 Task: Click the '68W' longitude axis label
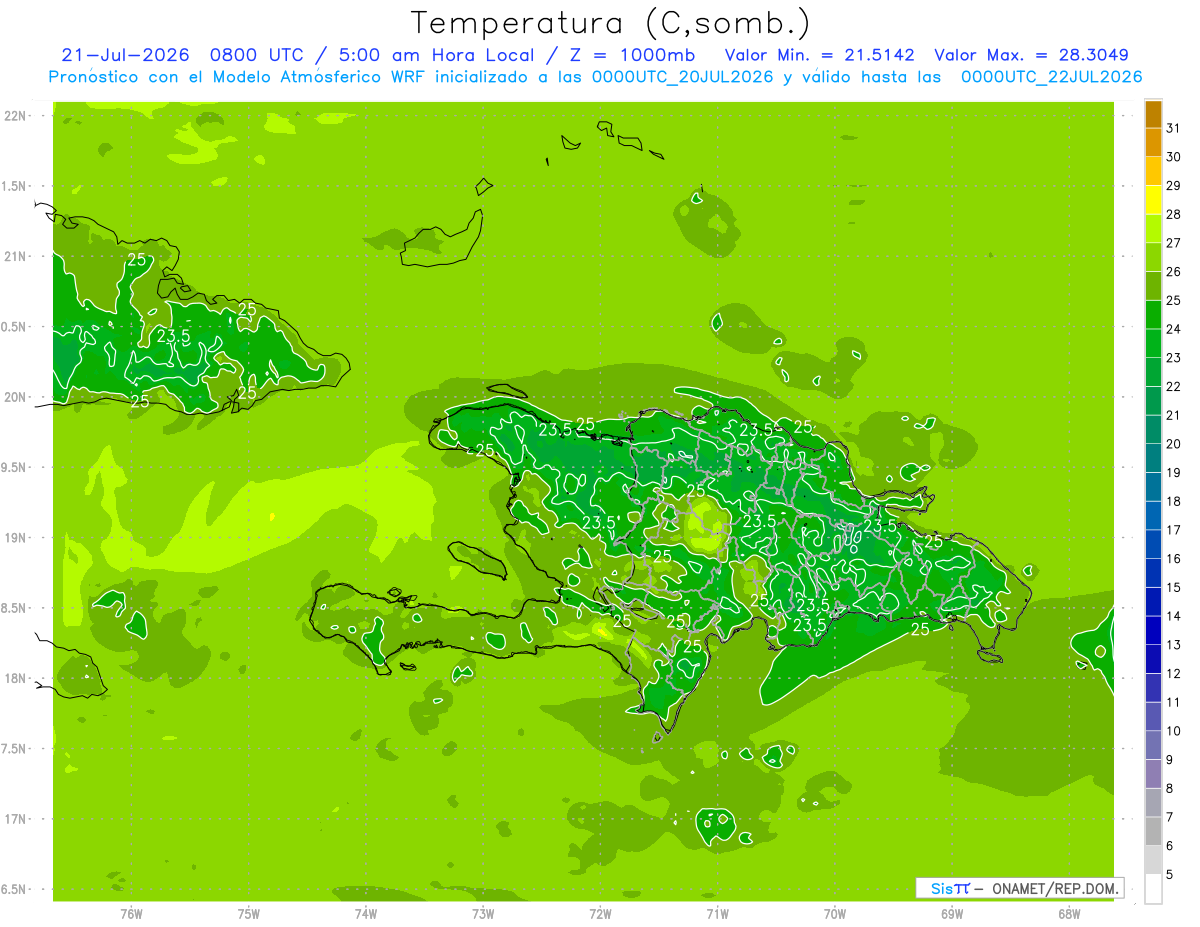tap(1069, 913)
